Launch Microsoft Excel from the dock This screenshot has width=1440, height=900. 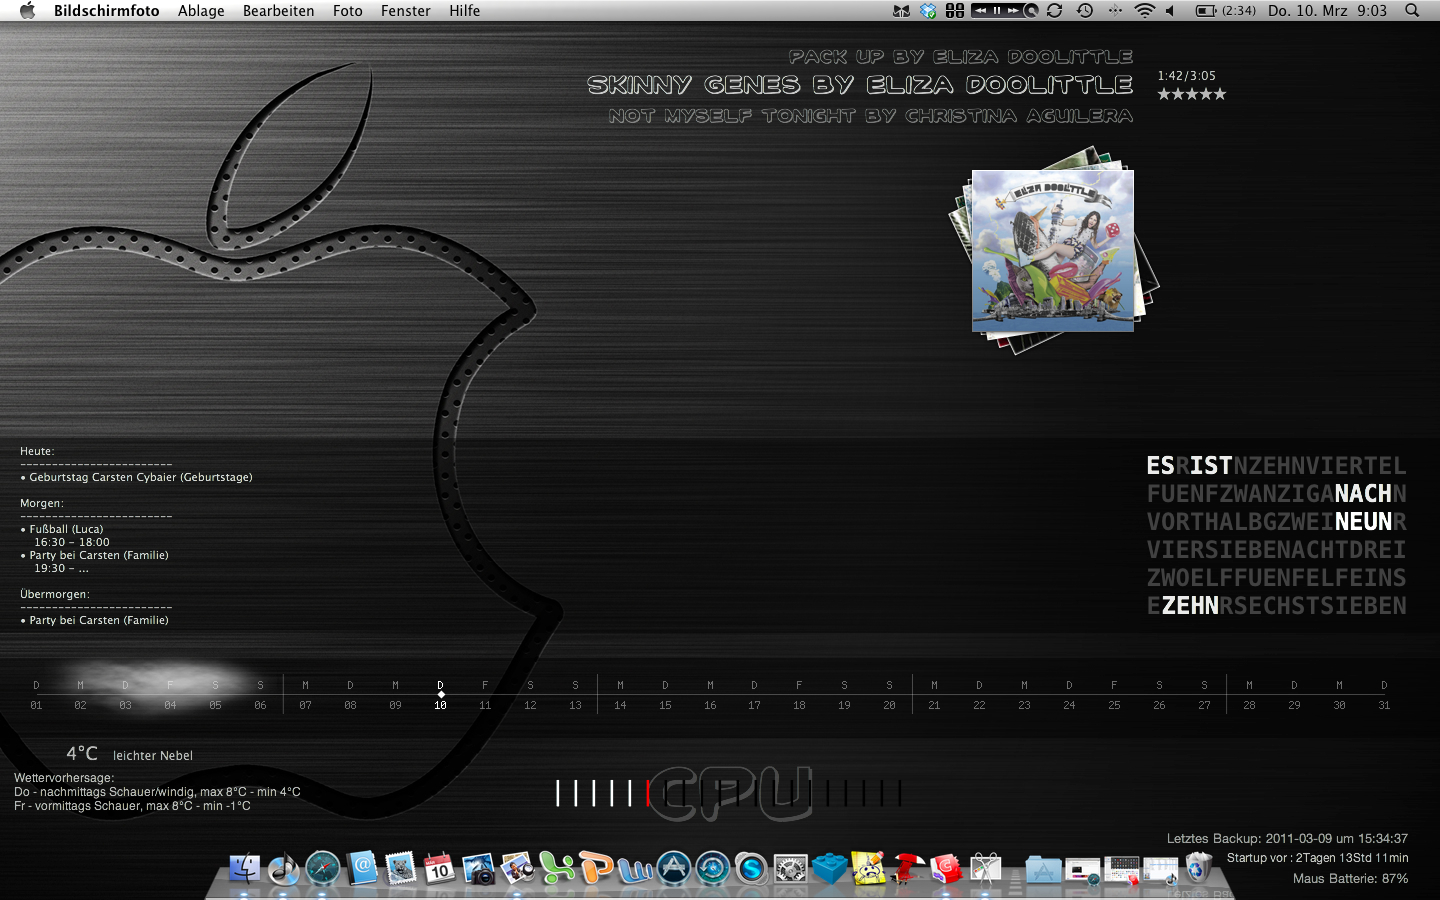(x=556, y=868)
